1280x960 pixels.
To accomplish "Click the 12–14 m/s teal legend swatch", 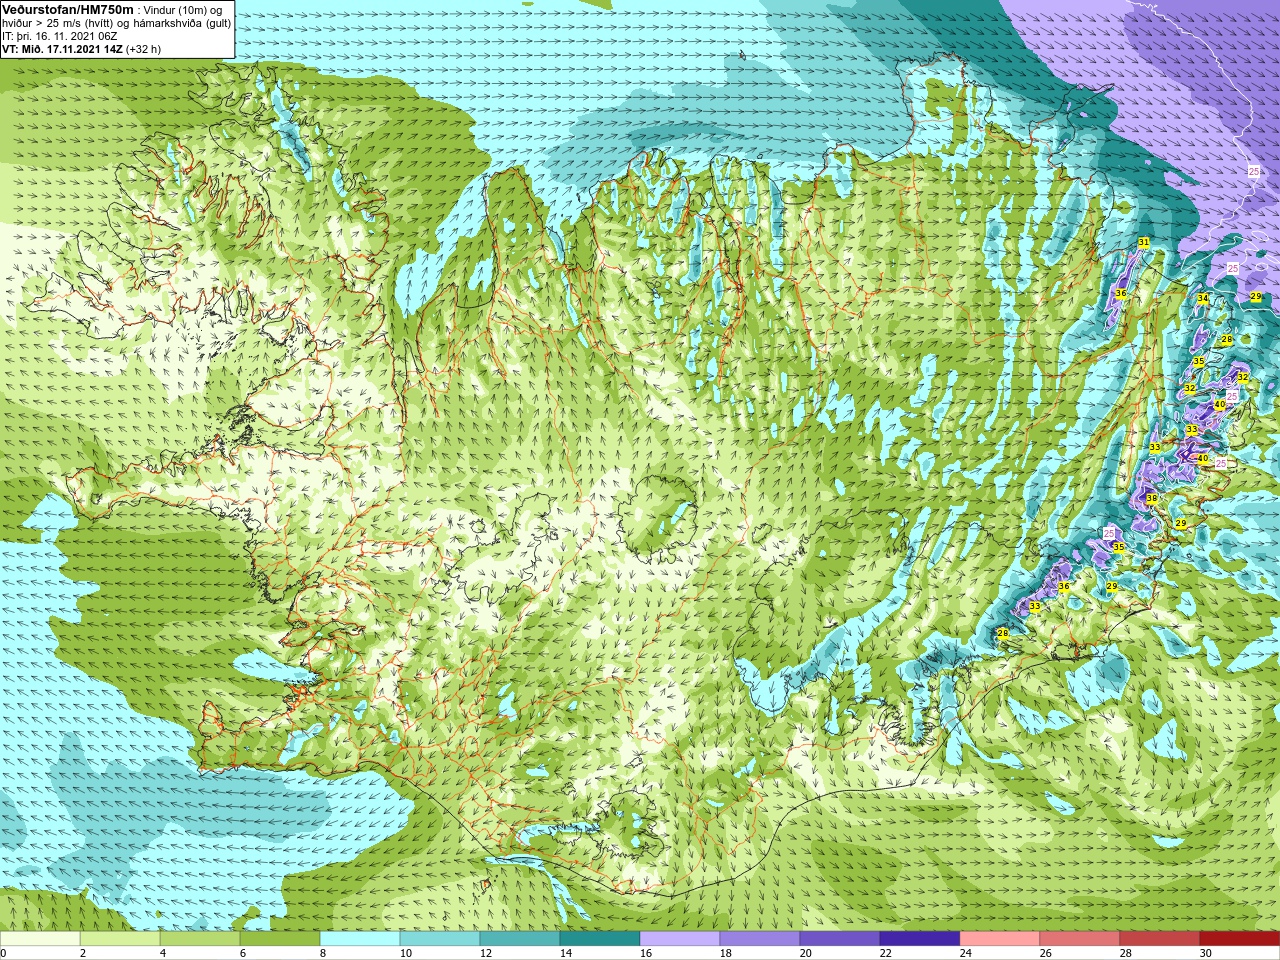I will point(520,938).
